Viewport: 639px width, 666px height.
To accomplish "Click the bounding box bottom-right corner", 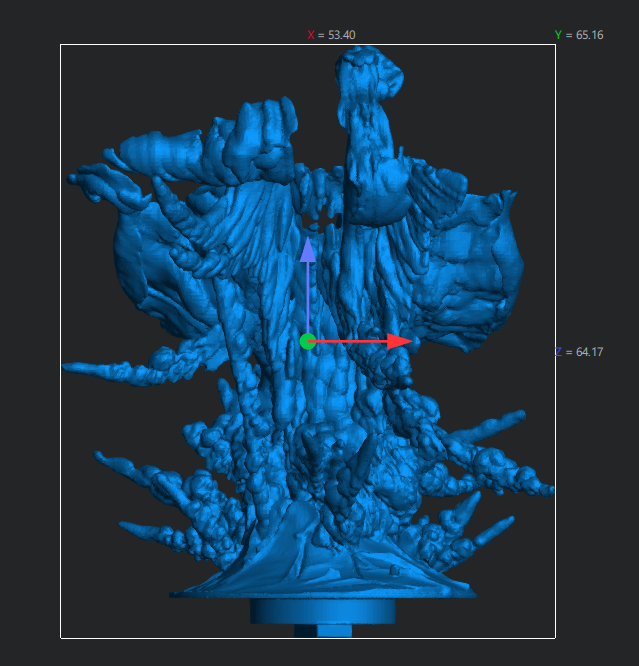I will click(555, 637).
